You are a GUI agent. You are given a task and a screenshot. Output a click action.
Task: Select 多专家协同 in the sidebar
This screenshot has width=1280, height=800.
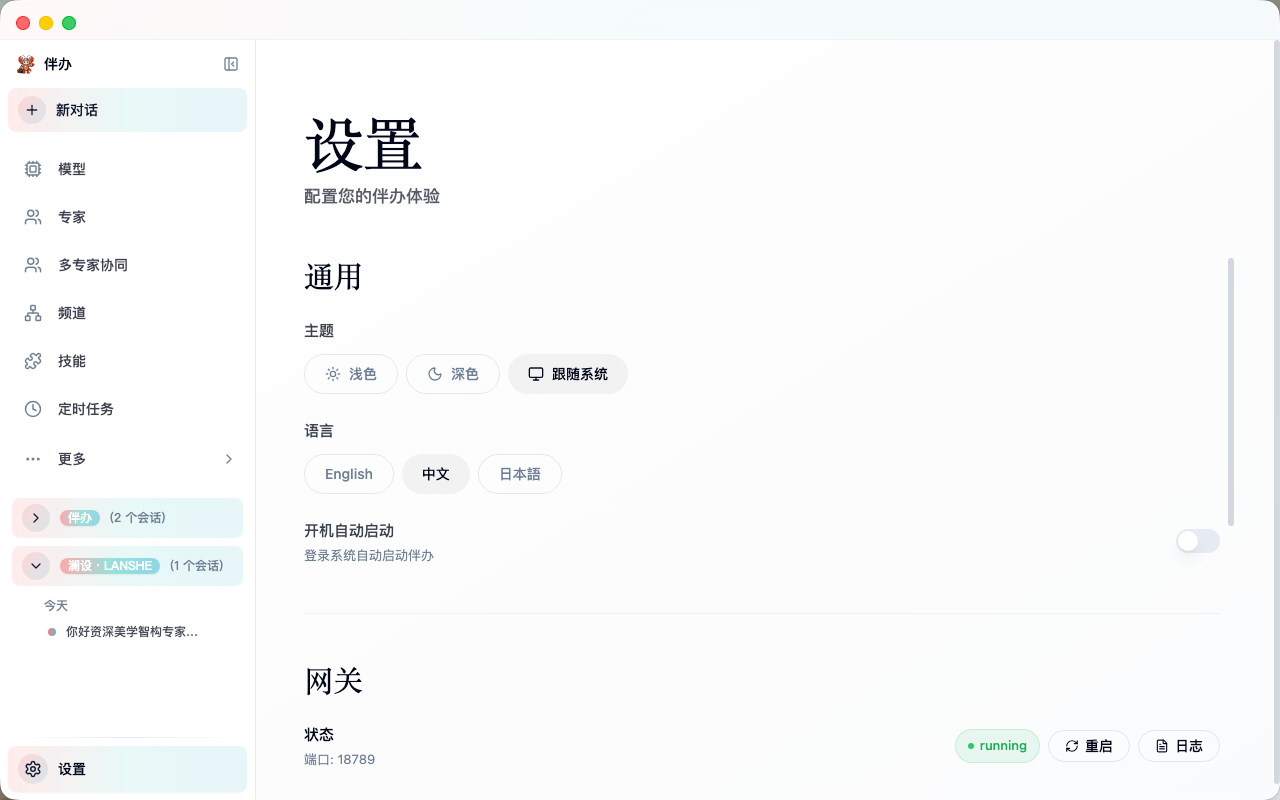pos(94,265)
